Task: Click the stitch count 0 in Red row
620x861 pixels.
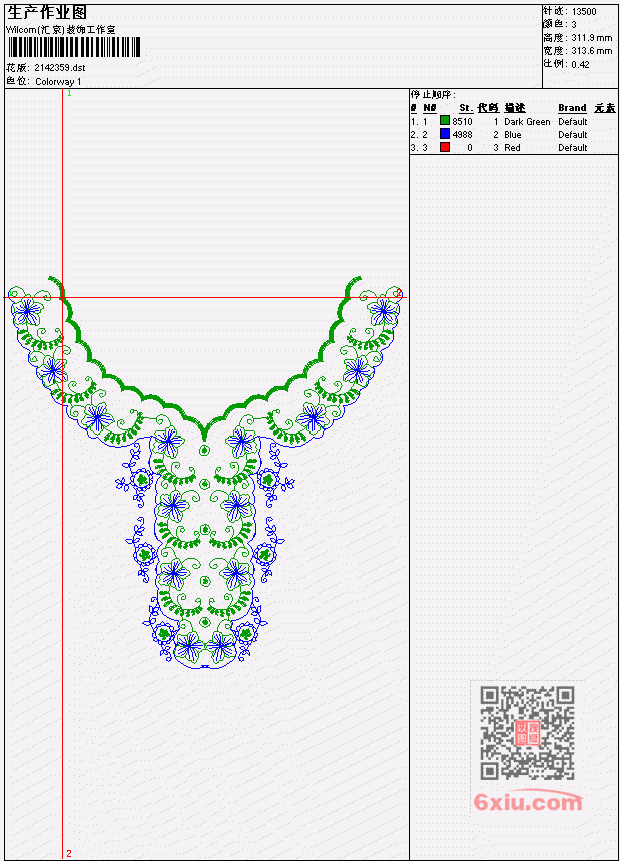Action: 470,148
